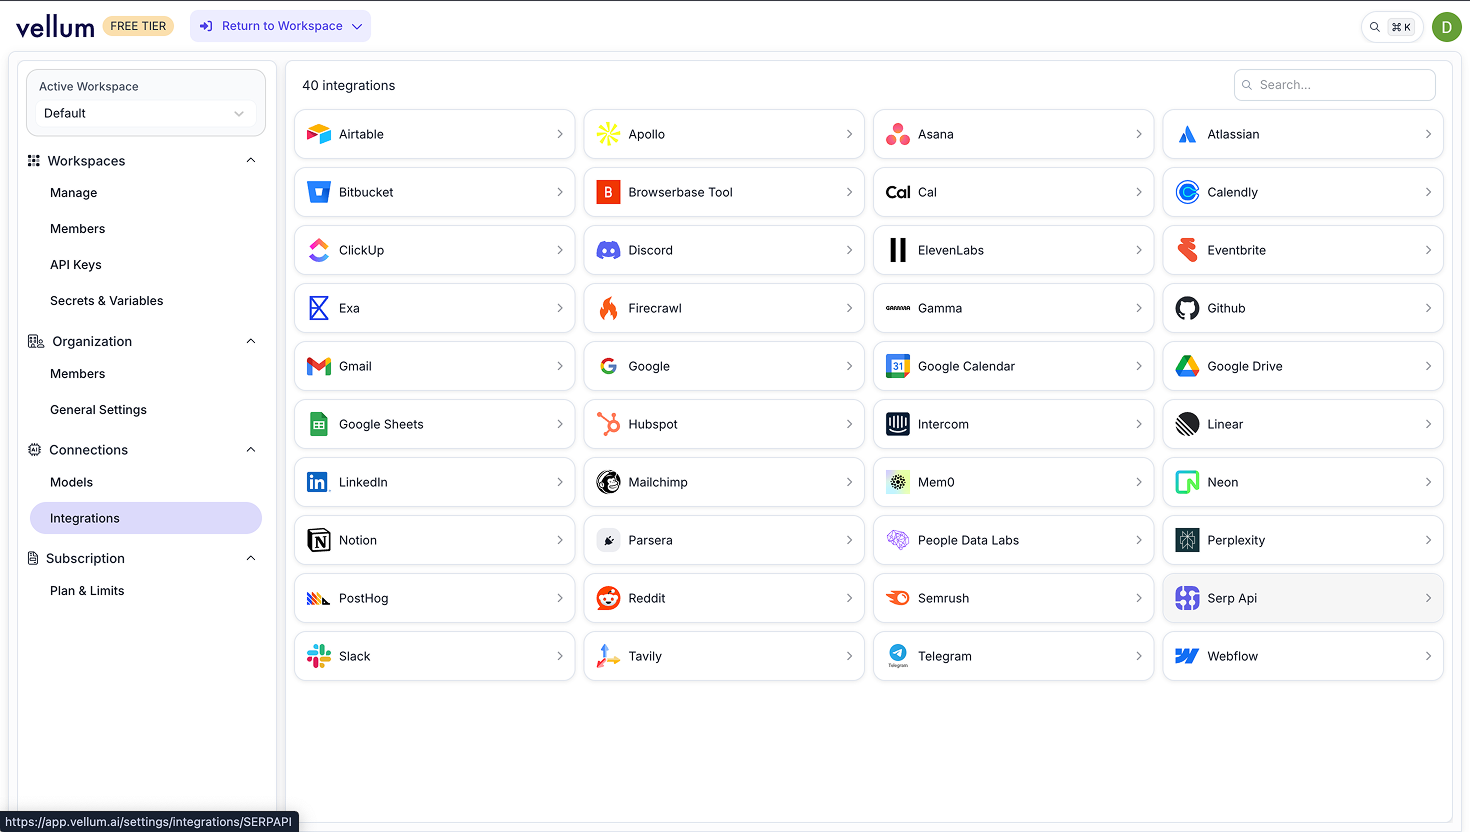Click the ElevenLabs double-bar icon

(898, 250)
